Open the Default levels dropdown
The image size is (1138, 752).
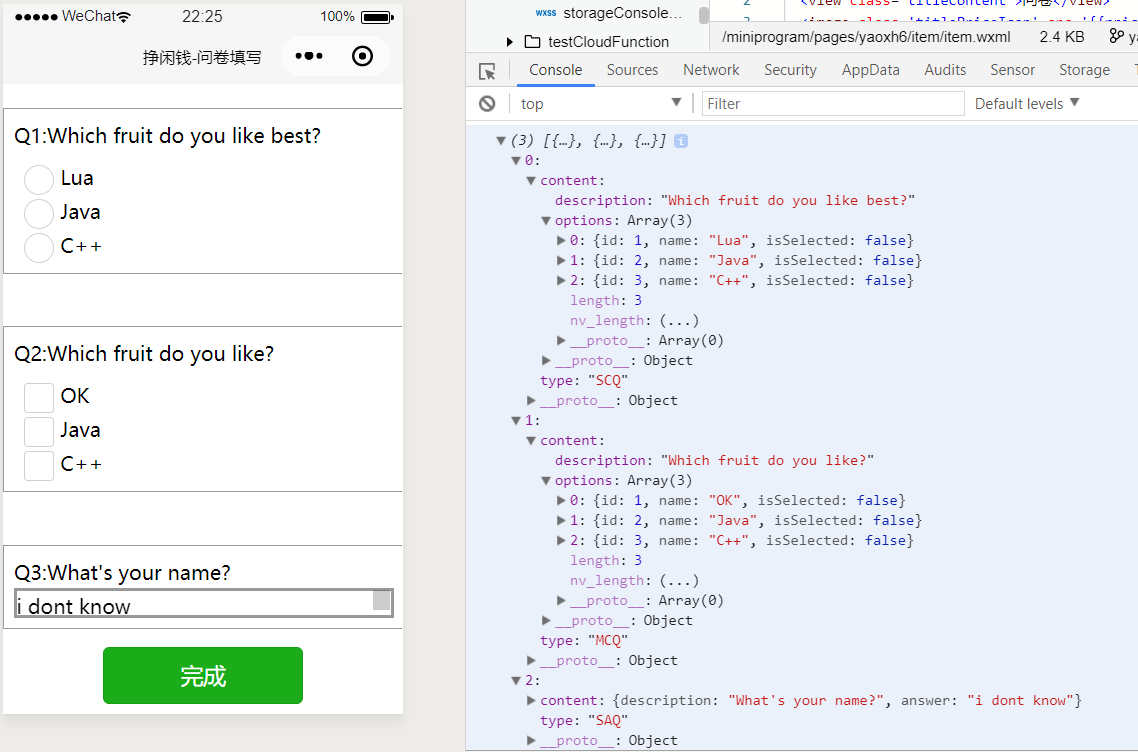pos(1027,104)
